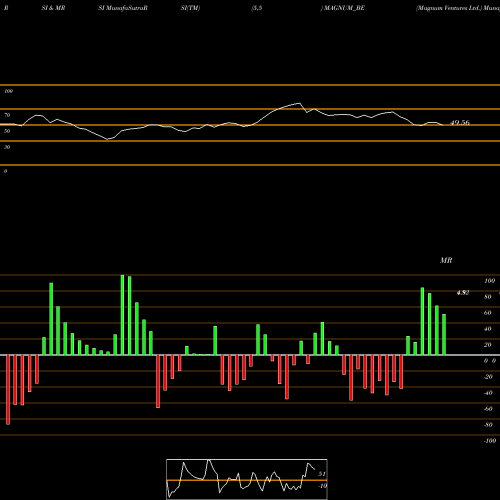This screenshot has height=500, width=500.
Task: Click the MR axis label -80
Action: pos(488,425)
